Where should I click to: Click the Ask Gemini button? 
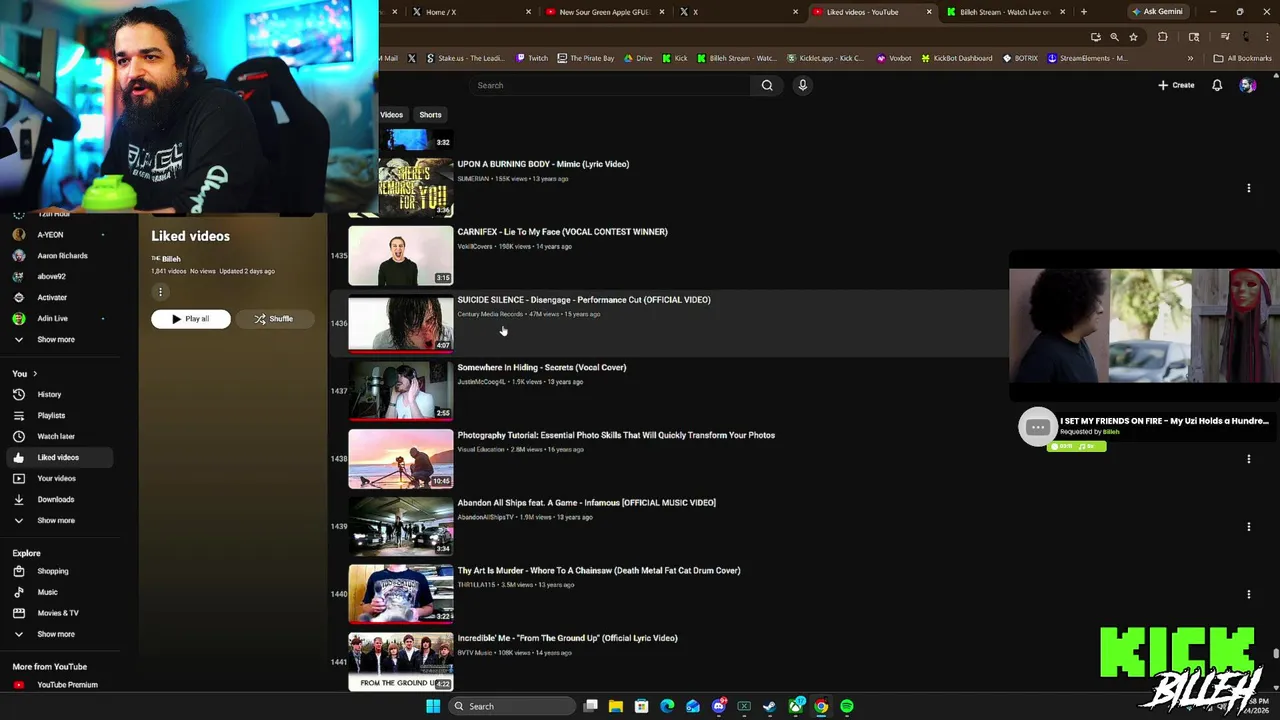pyautogui.click(x=1157, y=12)
